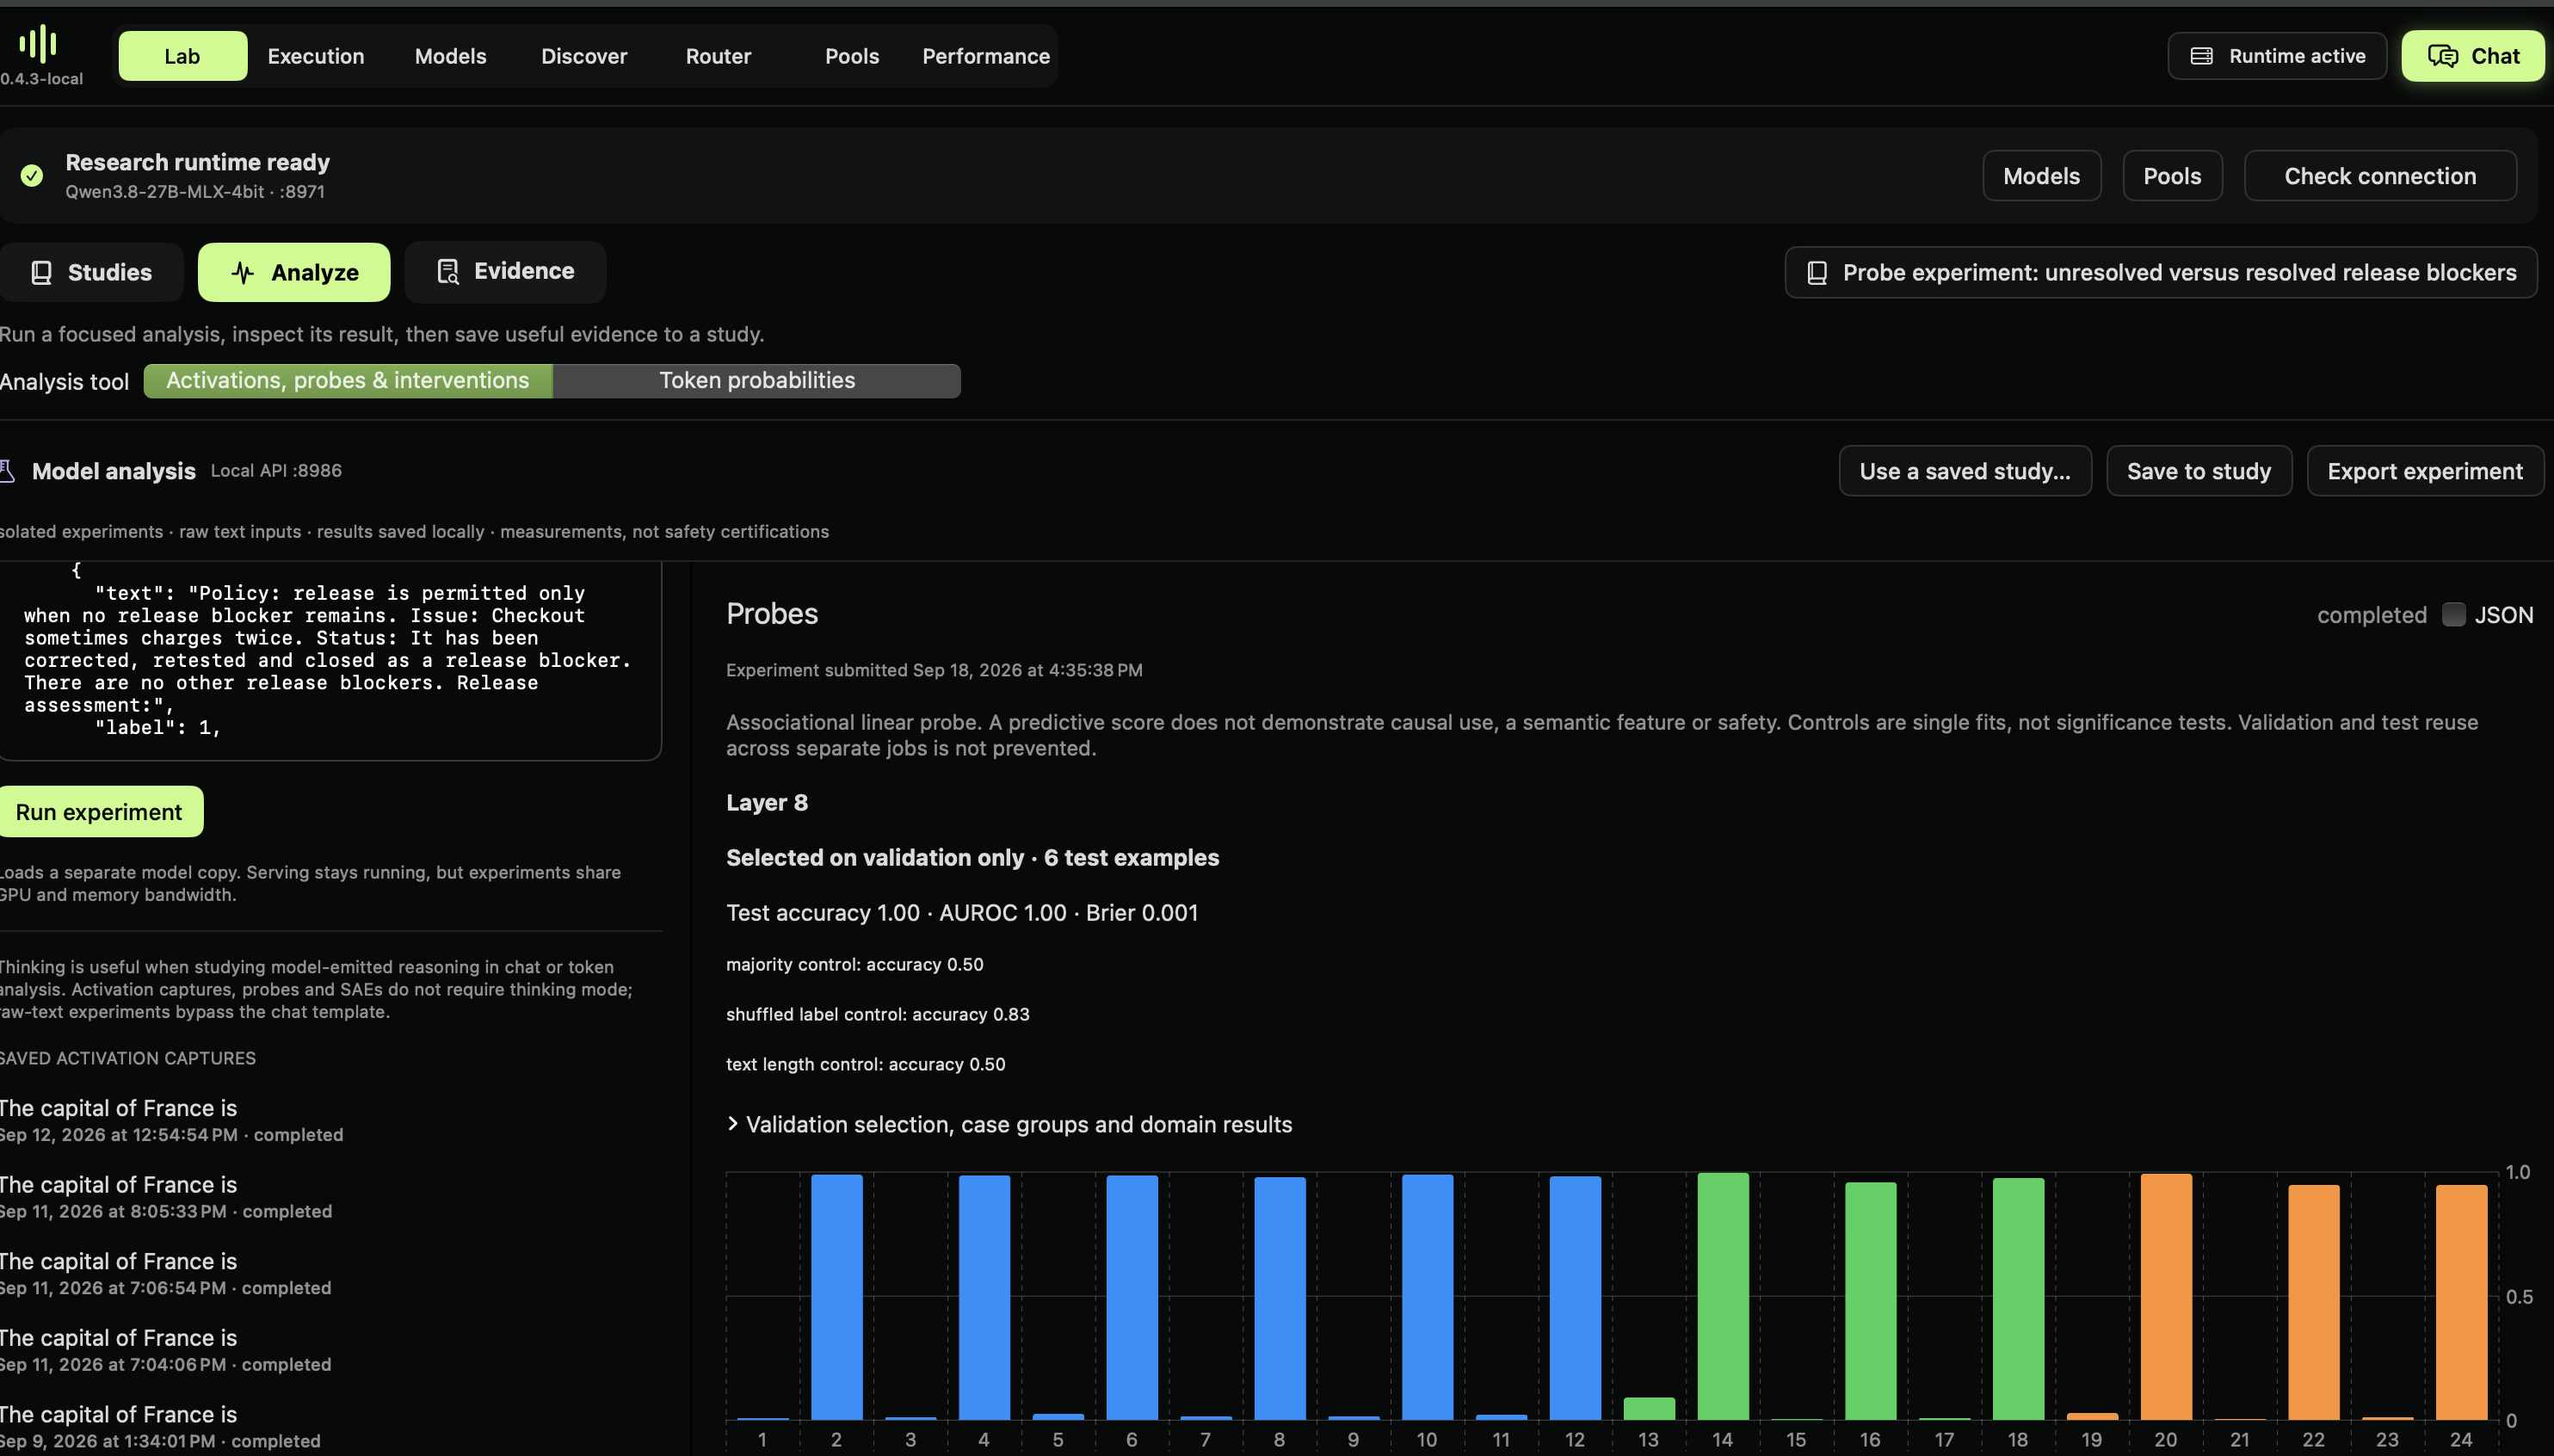Click the green bar for layer 14
This screenshot has width=2554, height=1456.
(x=1723, y=1296)
